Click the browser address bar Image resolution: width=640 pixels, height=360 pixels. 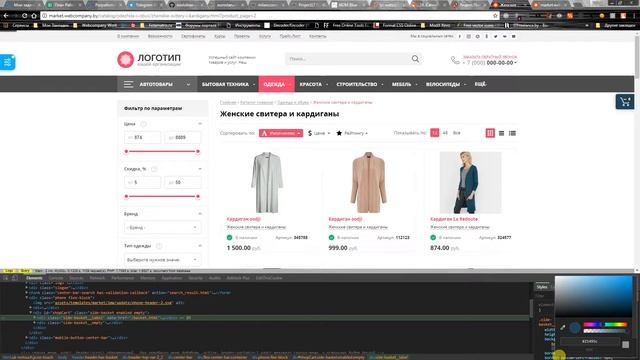[269, 16]
